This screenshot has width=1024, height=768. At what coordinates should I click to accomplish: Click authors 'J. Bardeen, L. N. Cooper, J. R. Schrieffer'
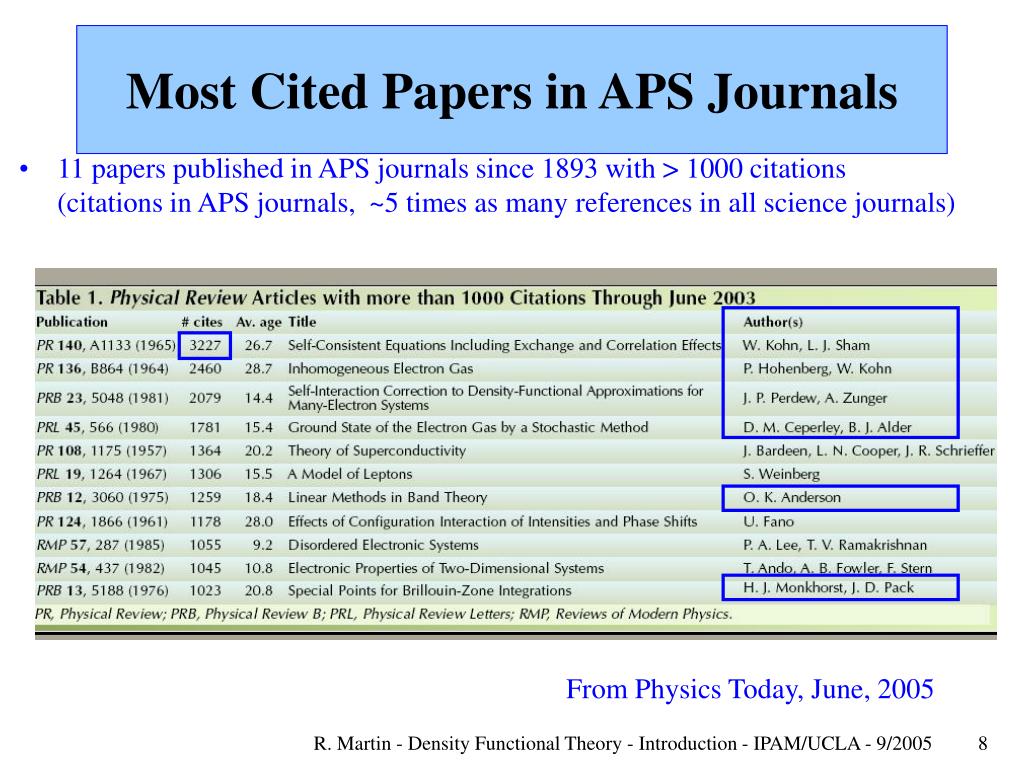(869, 451)
